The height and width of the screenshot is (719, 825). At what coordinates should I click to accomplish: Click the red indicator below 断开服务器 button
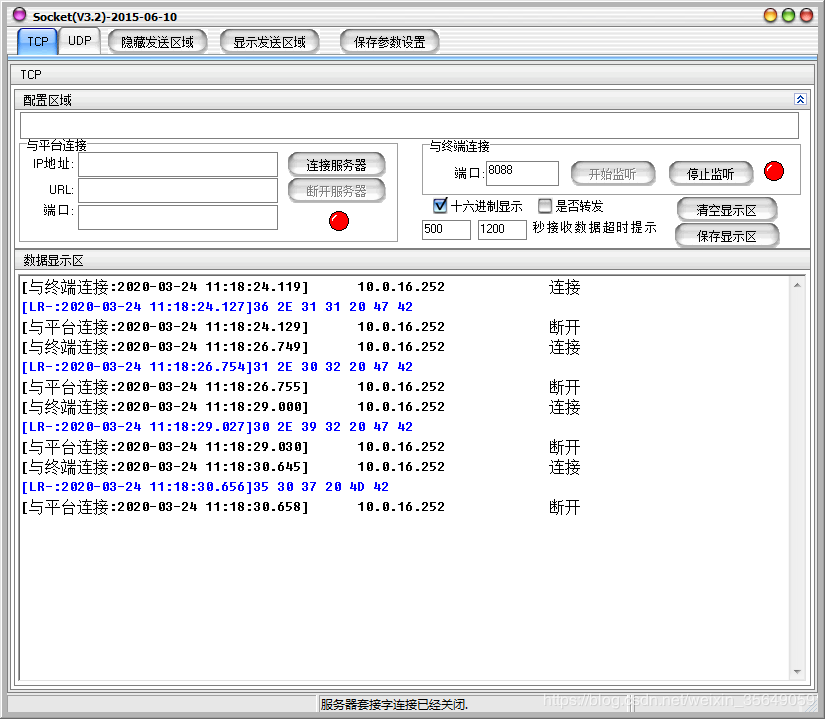click(x=338, y=221)
